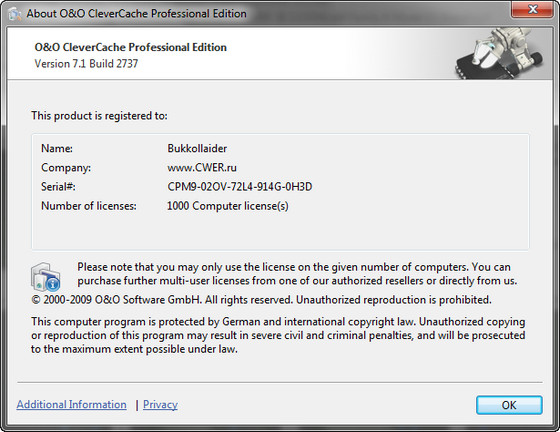Click the CleverCache title bar icon

[x=15, y=14]
